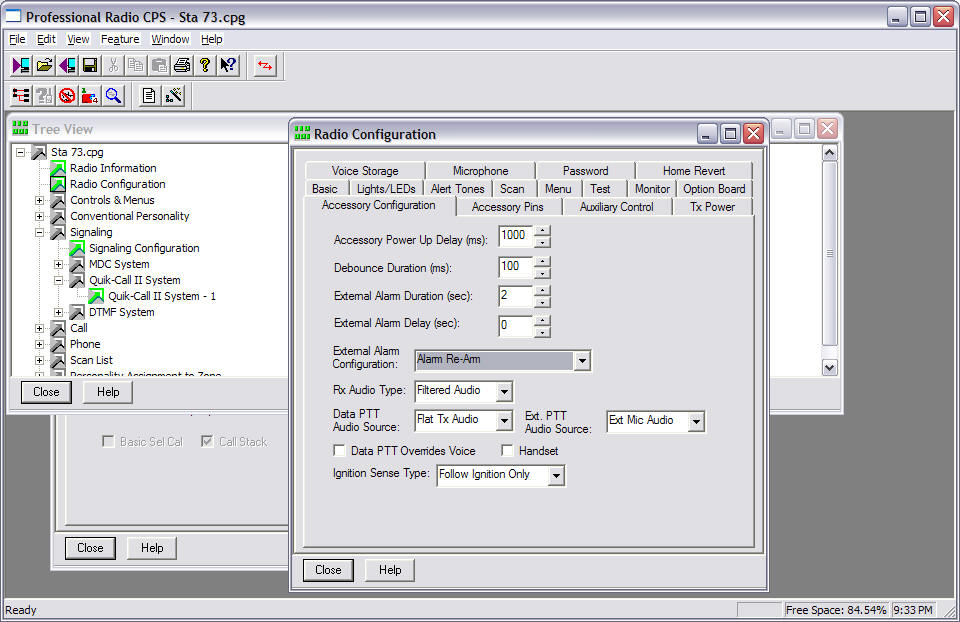Image resolution: width=960 pixels, height=622 pixels.
Task: Open the Ignition Sense Type dropdown
Action: pos(556,476)
